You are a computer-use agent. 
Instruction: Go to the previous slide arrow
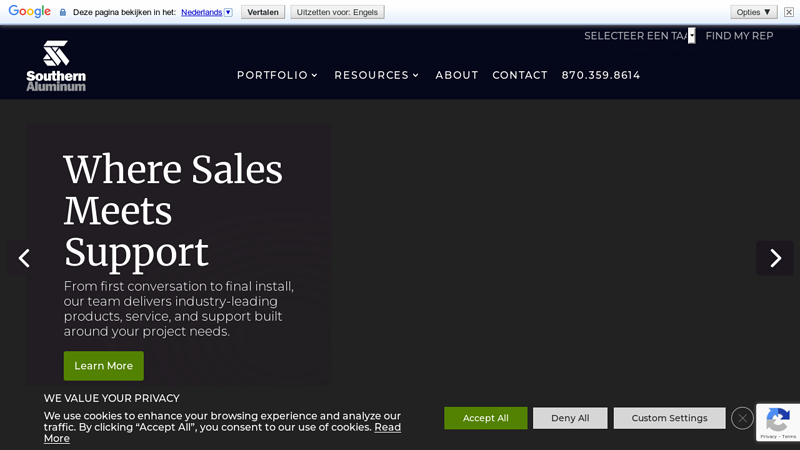point(24,258)
